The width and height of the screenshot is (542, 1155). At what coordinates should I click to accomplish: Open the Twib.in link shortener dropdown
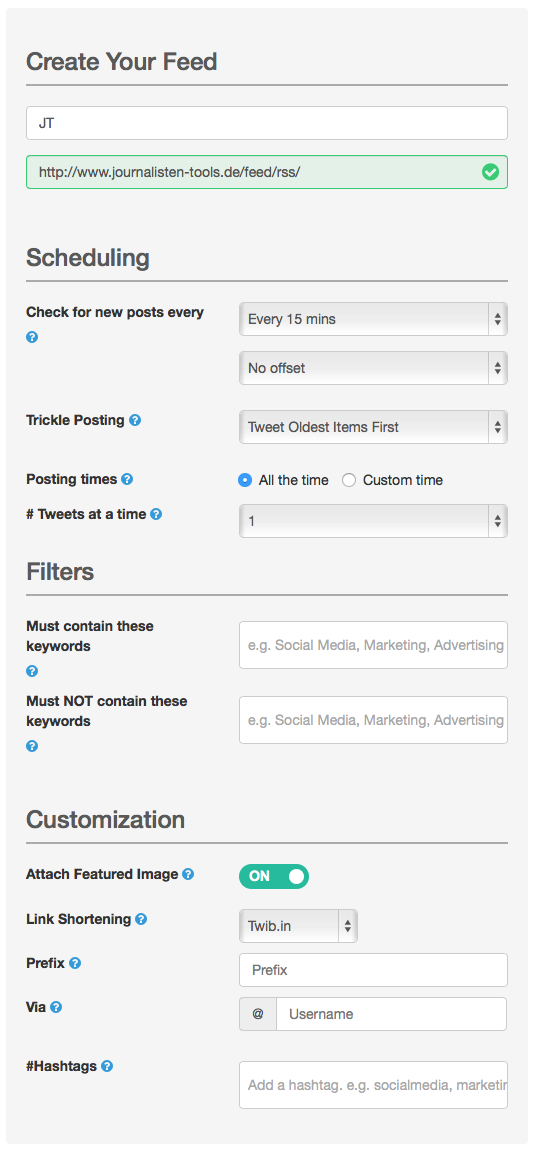point(298,926)
